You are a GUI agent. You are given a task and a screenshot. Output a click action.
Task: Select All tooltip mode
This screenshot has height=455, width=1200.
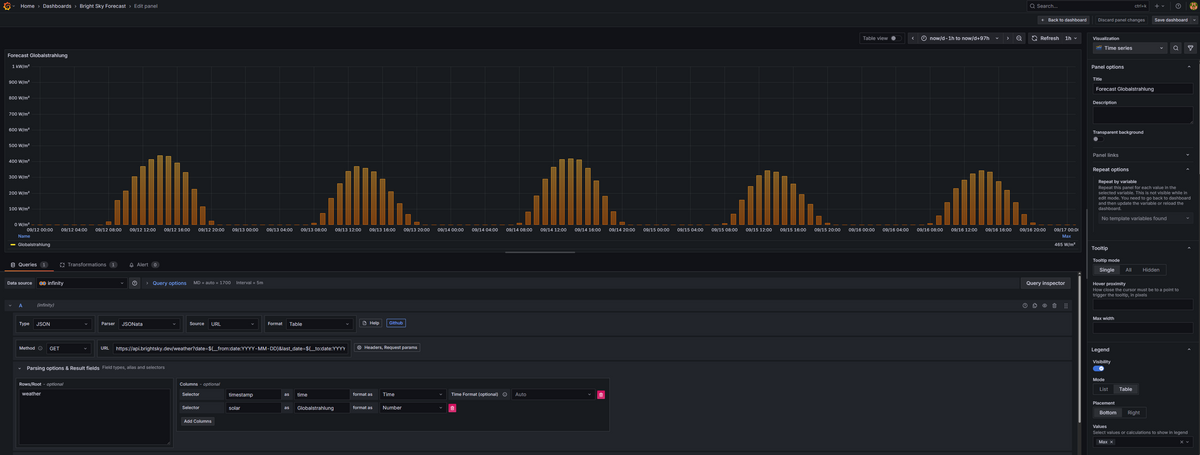1128,270
